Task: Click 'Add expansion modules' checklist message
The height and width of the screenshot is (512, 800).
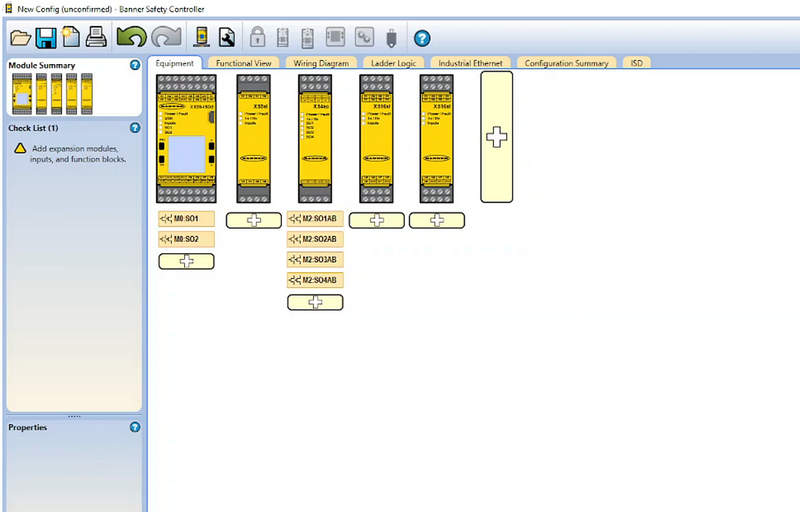Action: [x=78, y=153]
